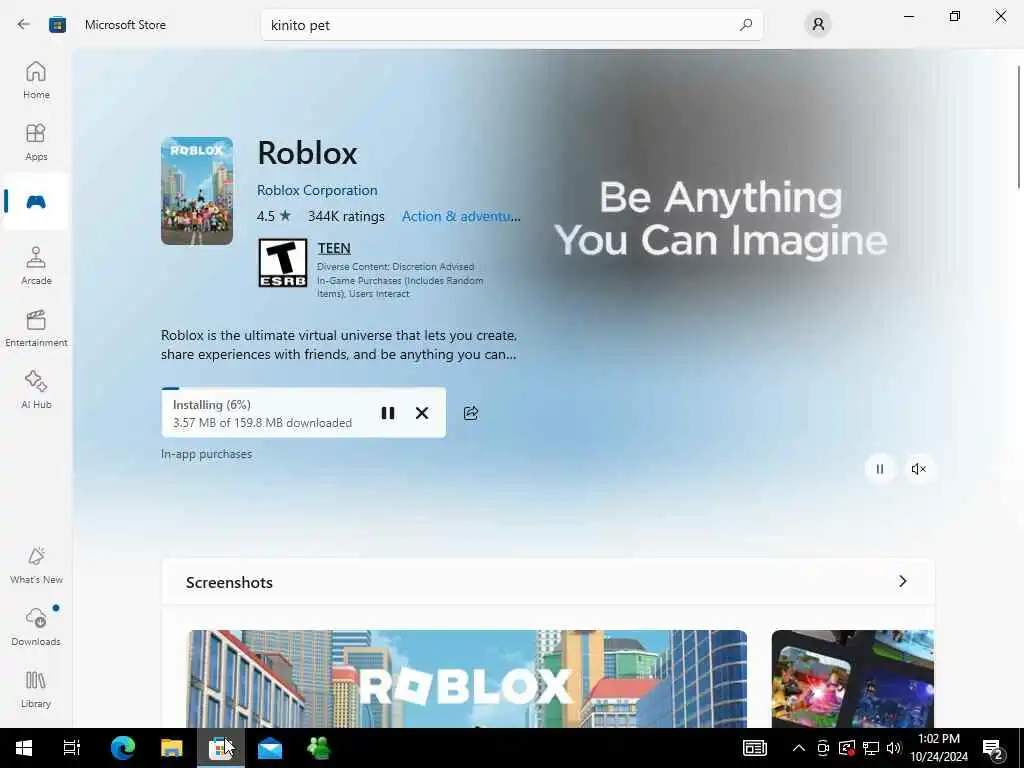The width and height of the screenshot is (1024, 768).
Task: Click the Roblox title heading
Action: click(x=308, y=153)
